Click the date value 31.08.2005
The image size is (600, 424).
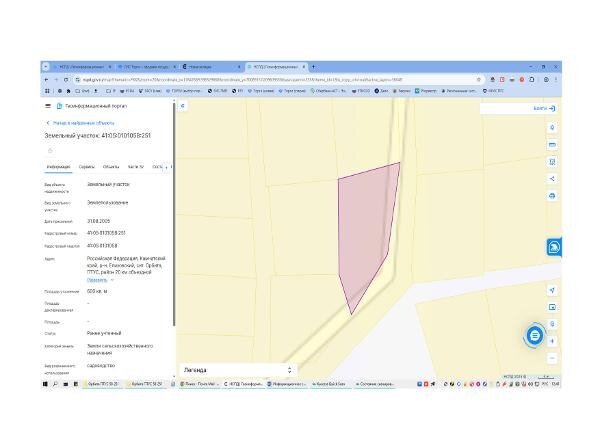point(98,221)
